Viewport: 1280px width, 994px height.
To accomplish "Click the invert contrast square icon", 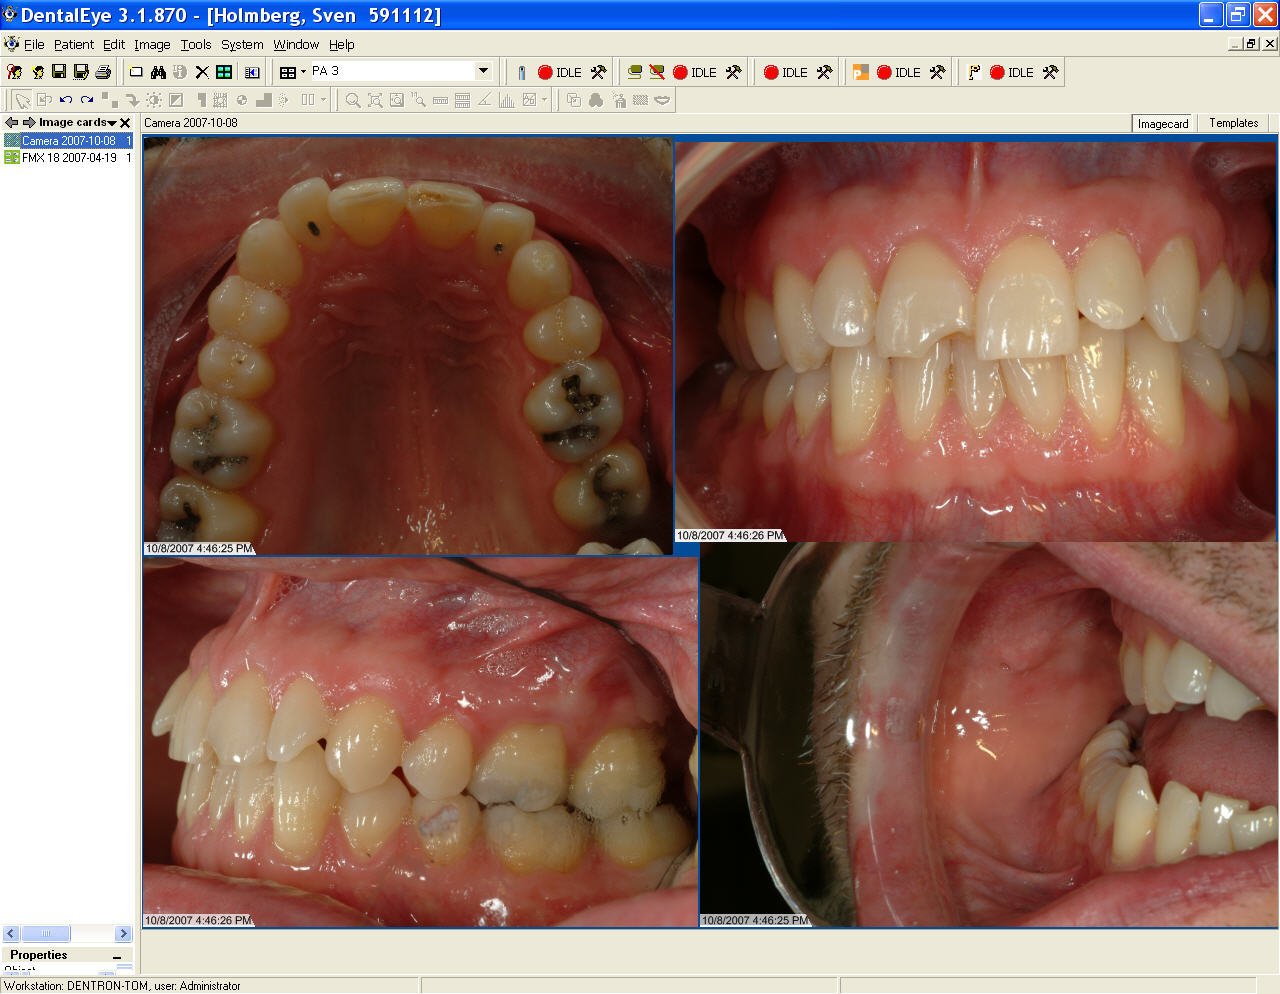I will [176, 100].
